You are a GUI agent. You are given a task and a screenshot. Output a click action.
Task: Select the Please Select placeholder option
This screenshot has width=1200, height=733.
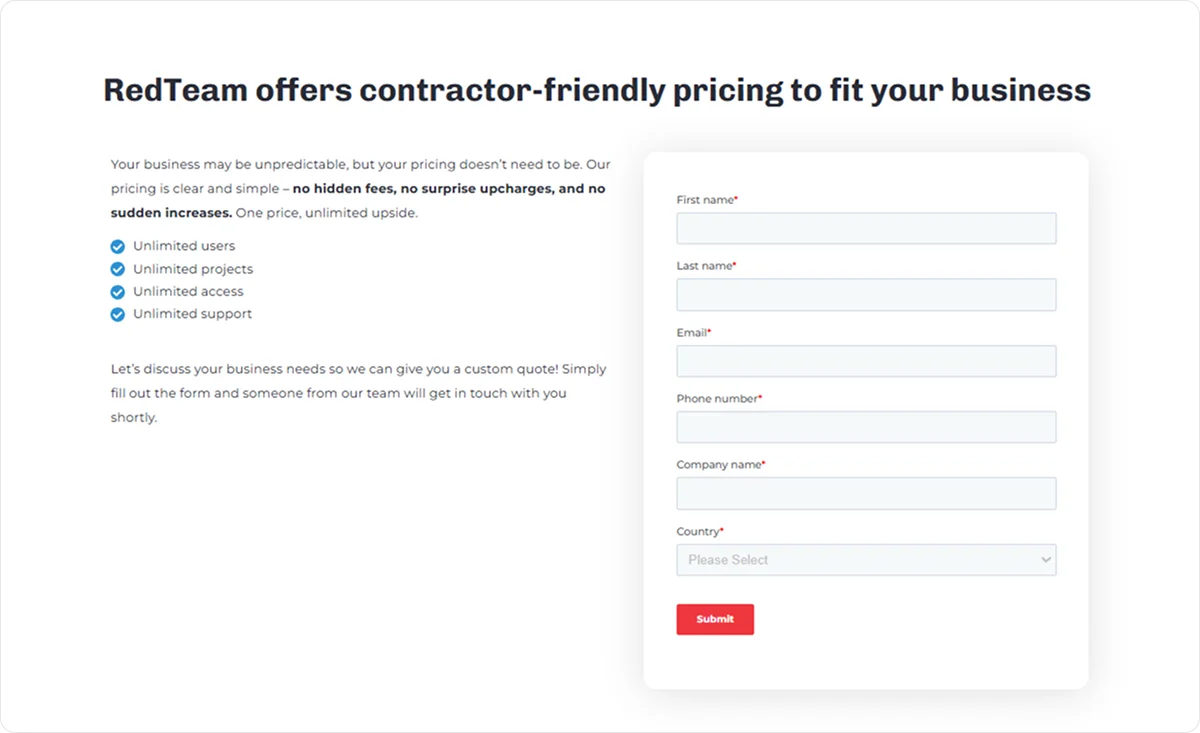727,559
